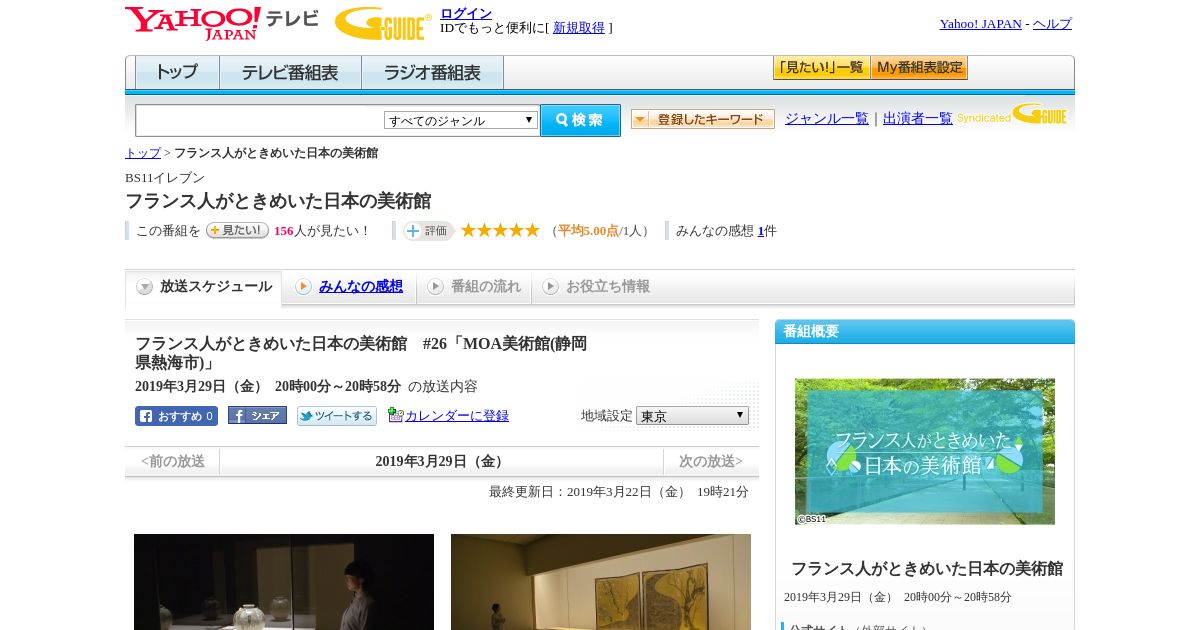Click the right photo with folding screens
The image size is (1200, 630).
click(601, 582)
